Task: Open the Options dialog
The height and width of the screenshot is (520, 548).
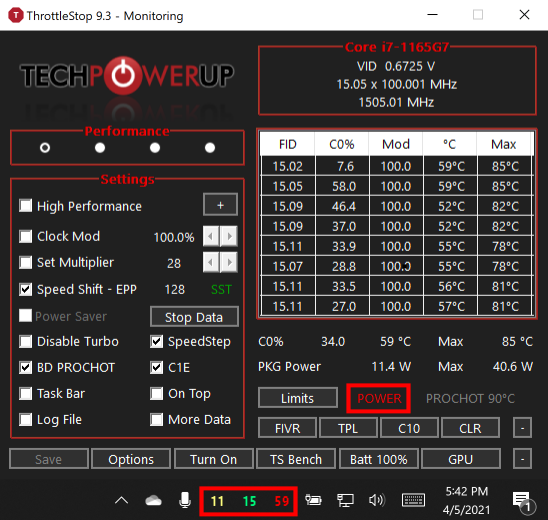Action: (131, 459)
